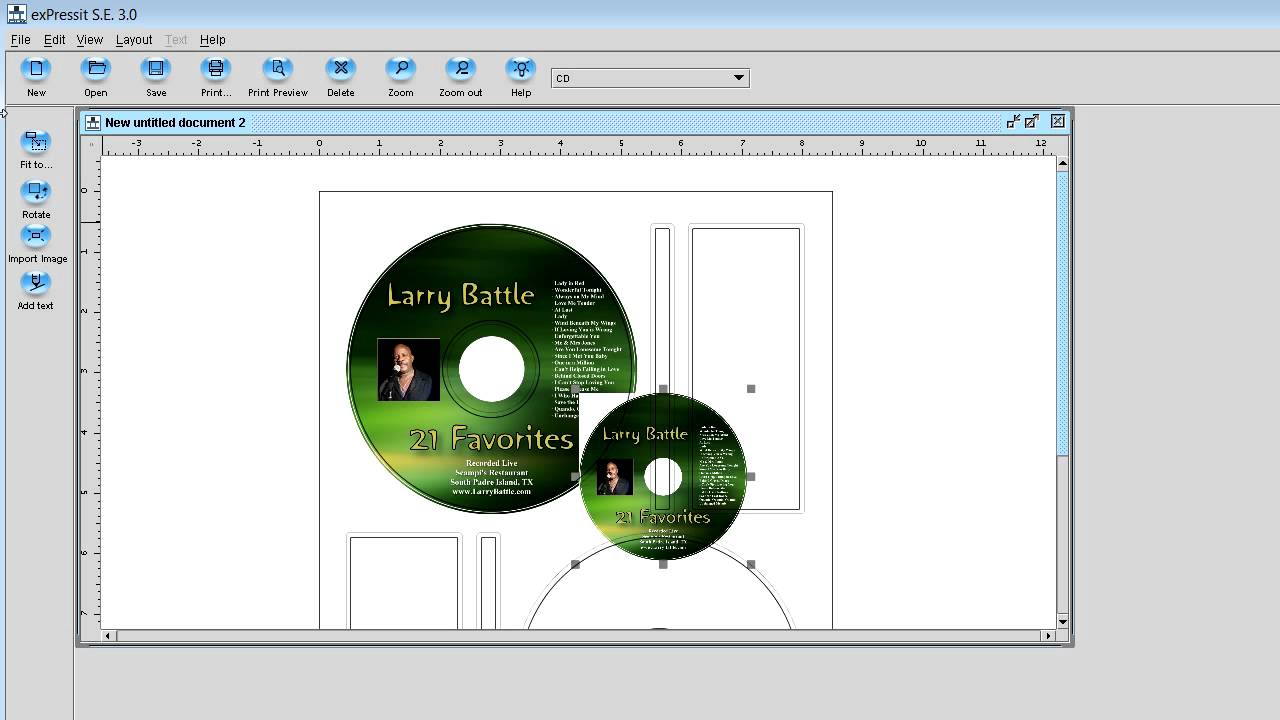Screen dimensions: 1280x720
Task: Open the Help menu
Action: pos(213,40)
